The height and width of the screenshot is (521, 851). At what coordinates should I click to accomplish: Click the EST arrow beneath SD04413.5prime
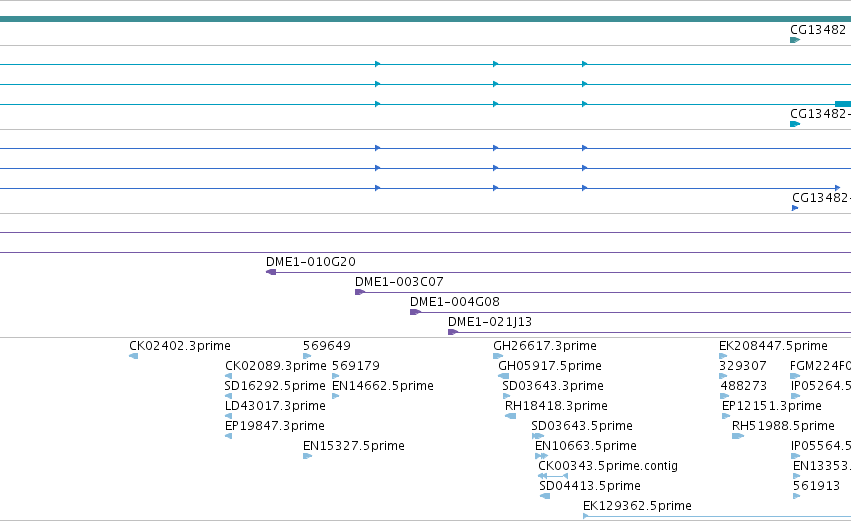point(545,496)
